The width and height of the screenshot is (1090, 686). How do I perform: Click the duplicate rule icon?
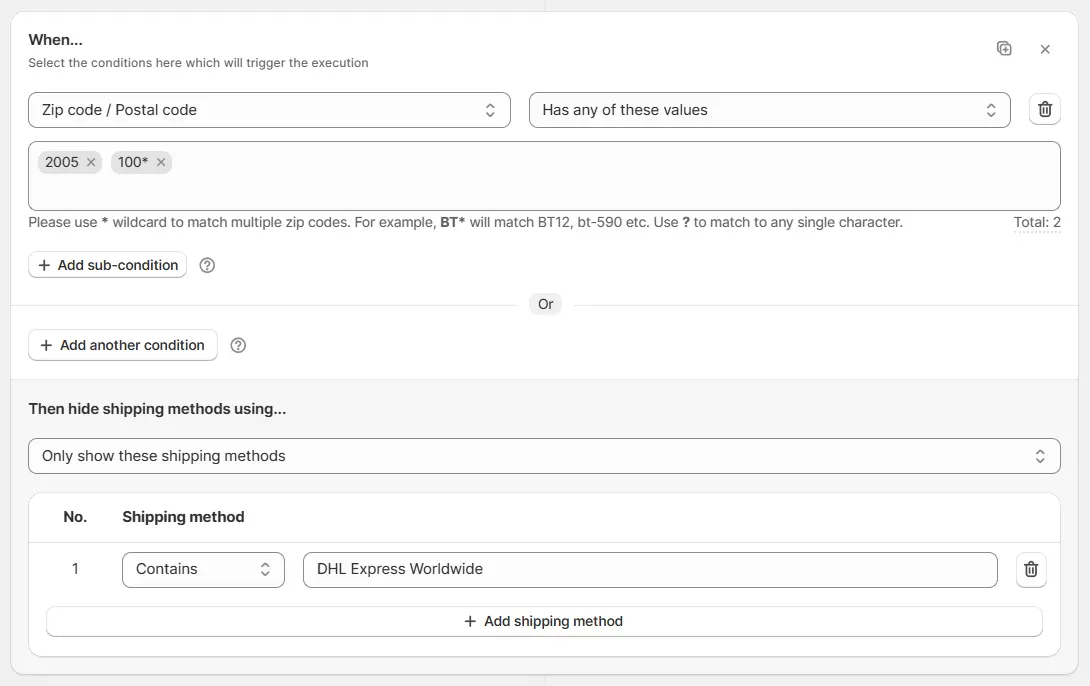(1004, 49)
